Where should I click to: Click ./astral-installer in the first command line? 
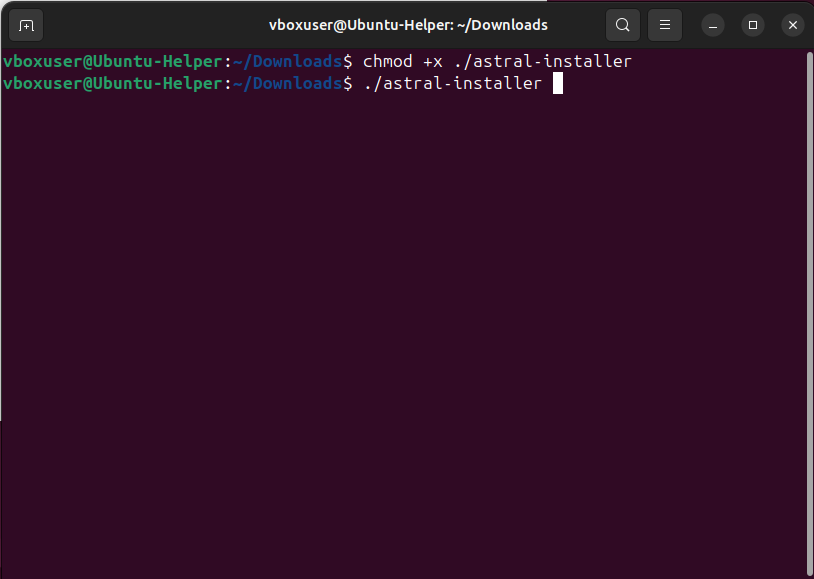(x=542, y=61)
